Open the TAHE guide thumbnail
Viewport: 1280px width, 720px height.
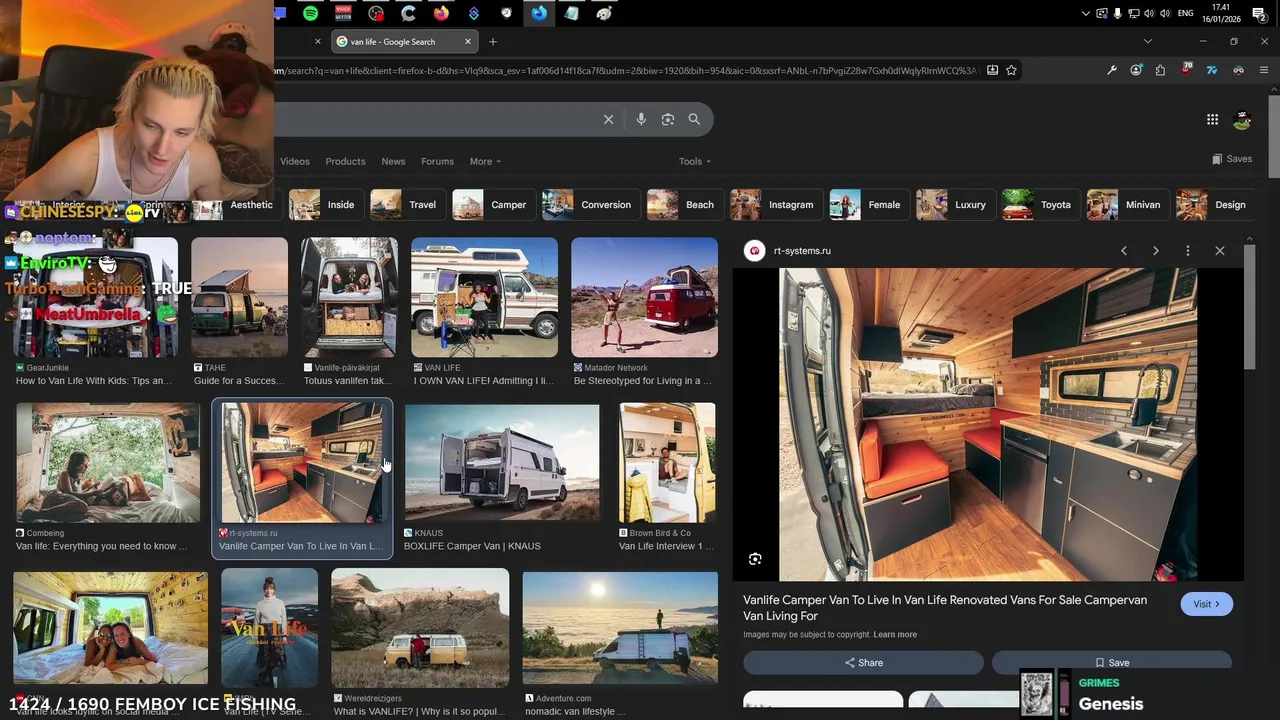pyautogui.click(x=239, y=297)
